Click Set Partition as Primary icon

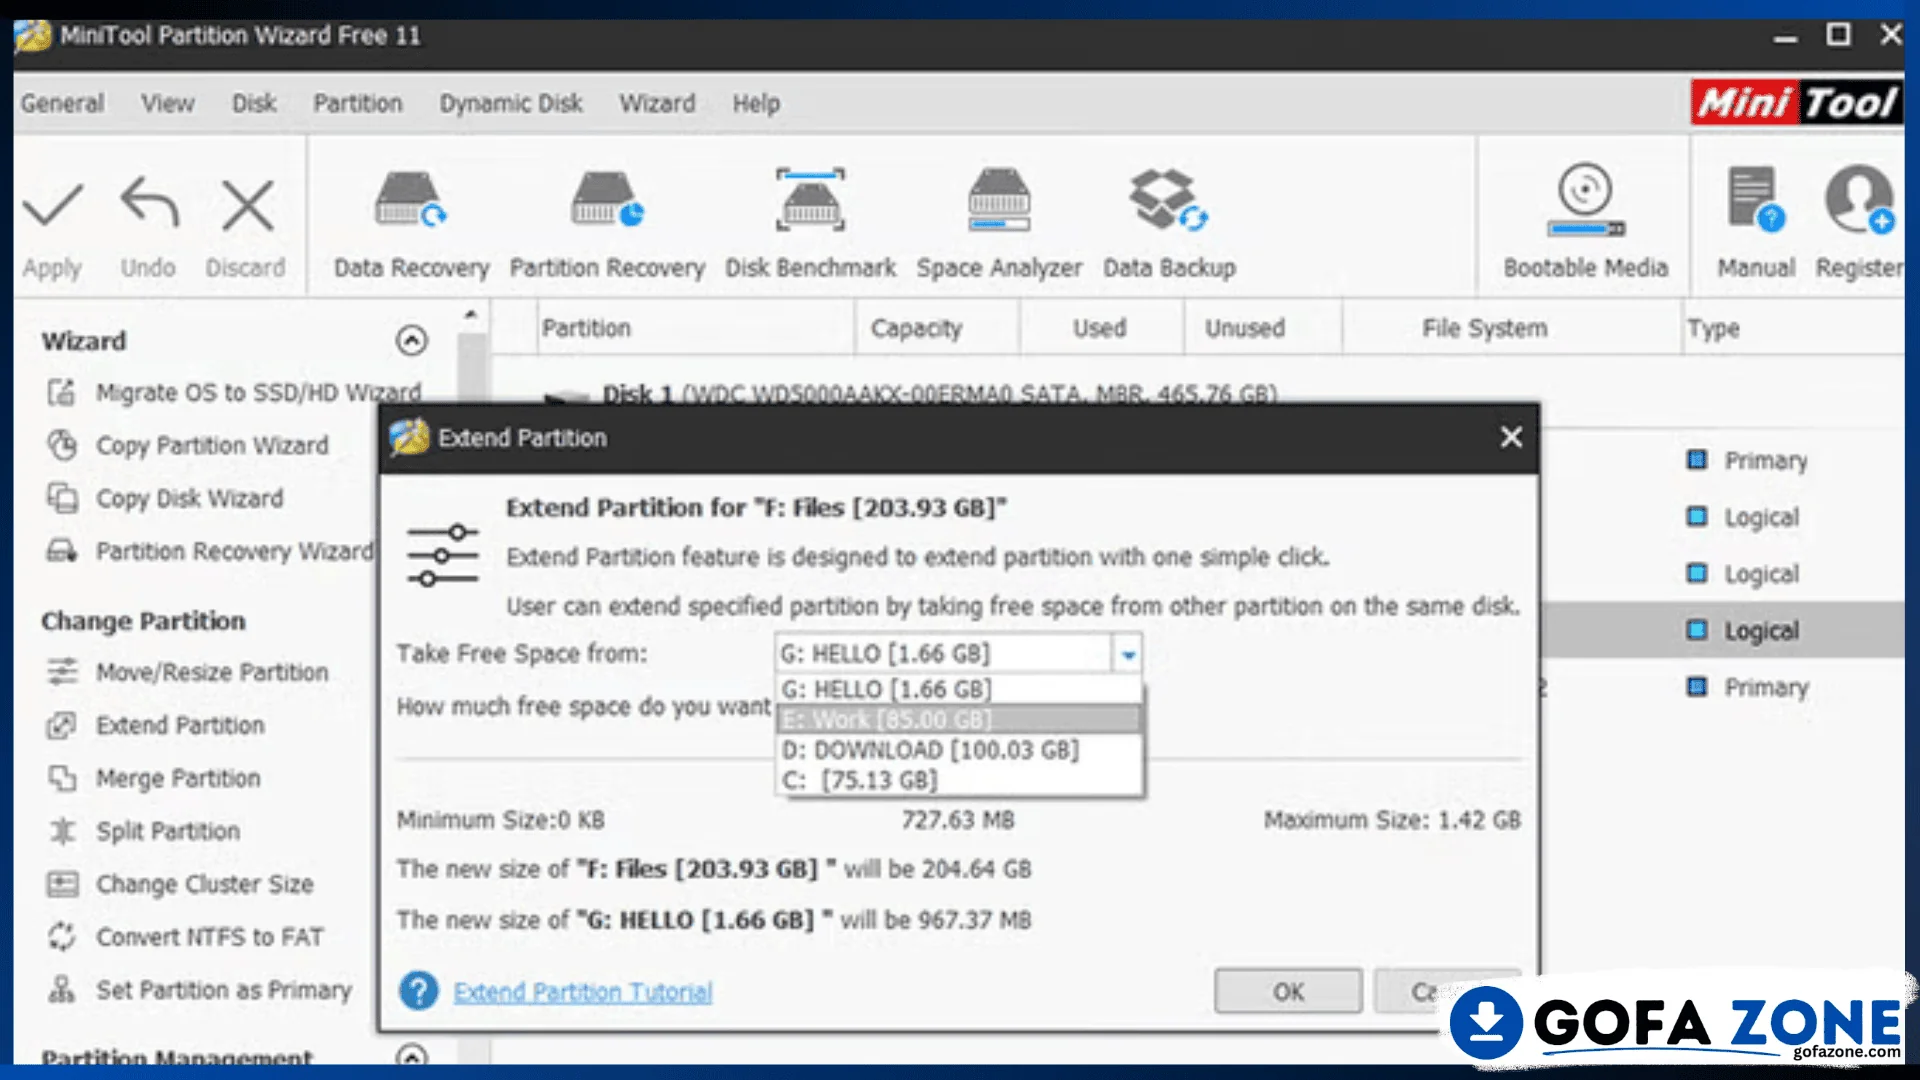pos(62,990)
